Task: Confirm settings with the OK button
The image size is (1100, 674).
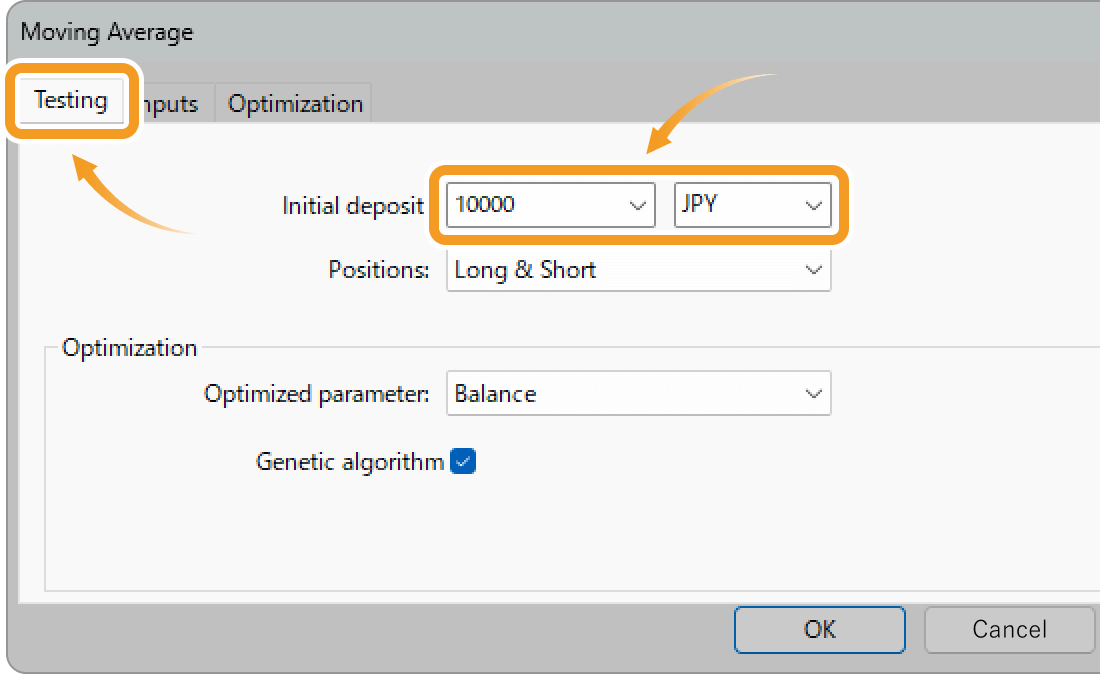Action: point(819,629)
